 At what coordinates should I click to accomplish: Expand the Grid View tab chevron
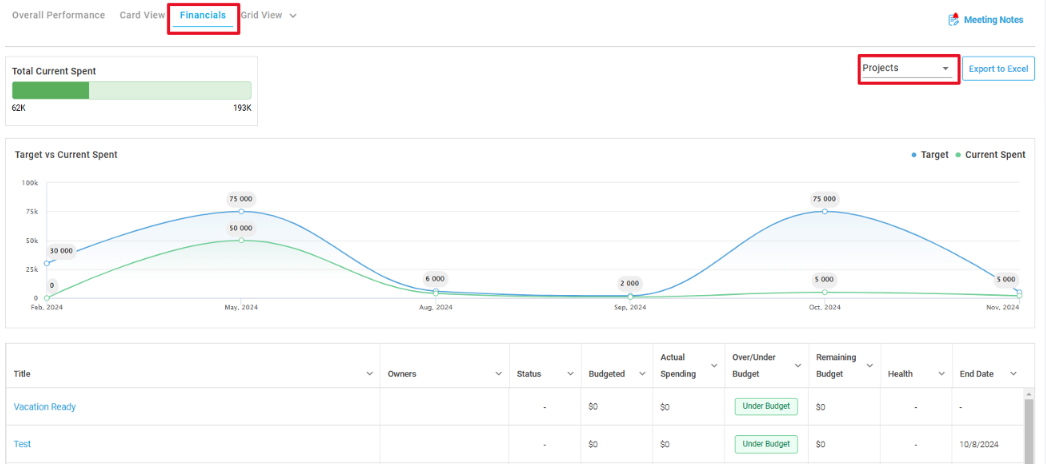(x=293, y=15)
